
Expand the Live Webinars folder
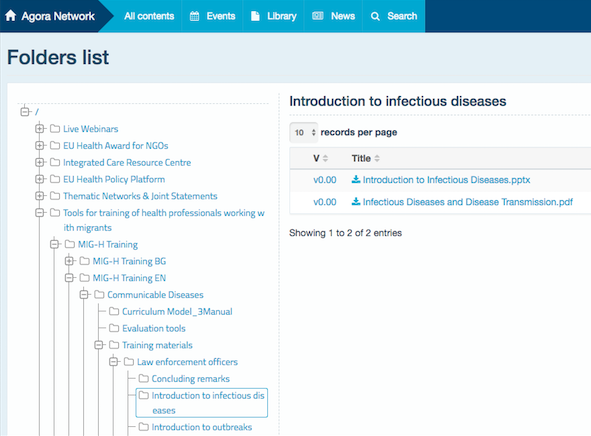(x=40, y=129)
